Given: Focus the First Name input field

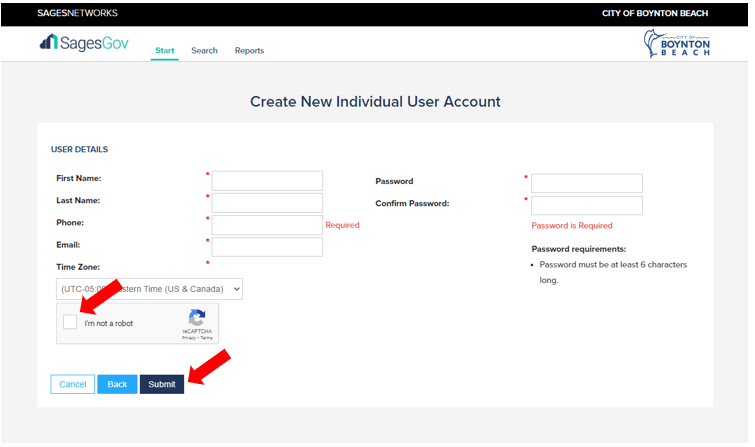Looking at the screenshot, I should [267, 181].
